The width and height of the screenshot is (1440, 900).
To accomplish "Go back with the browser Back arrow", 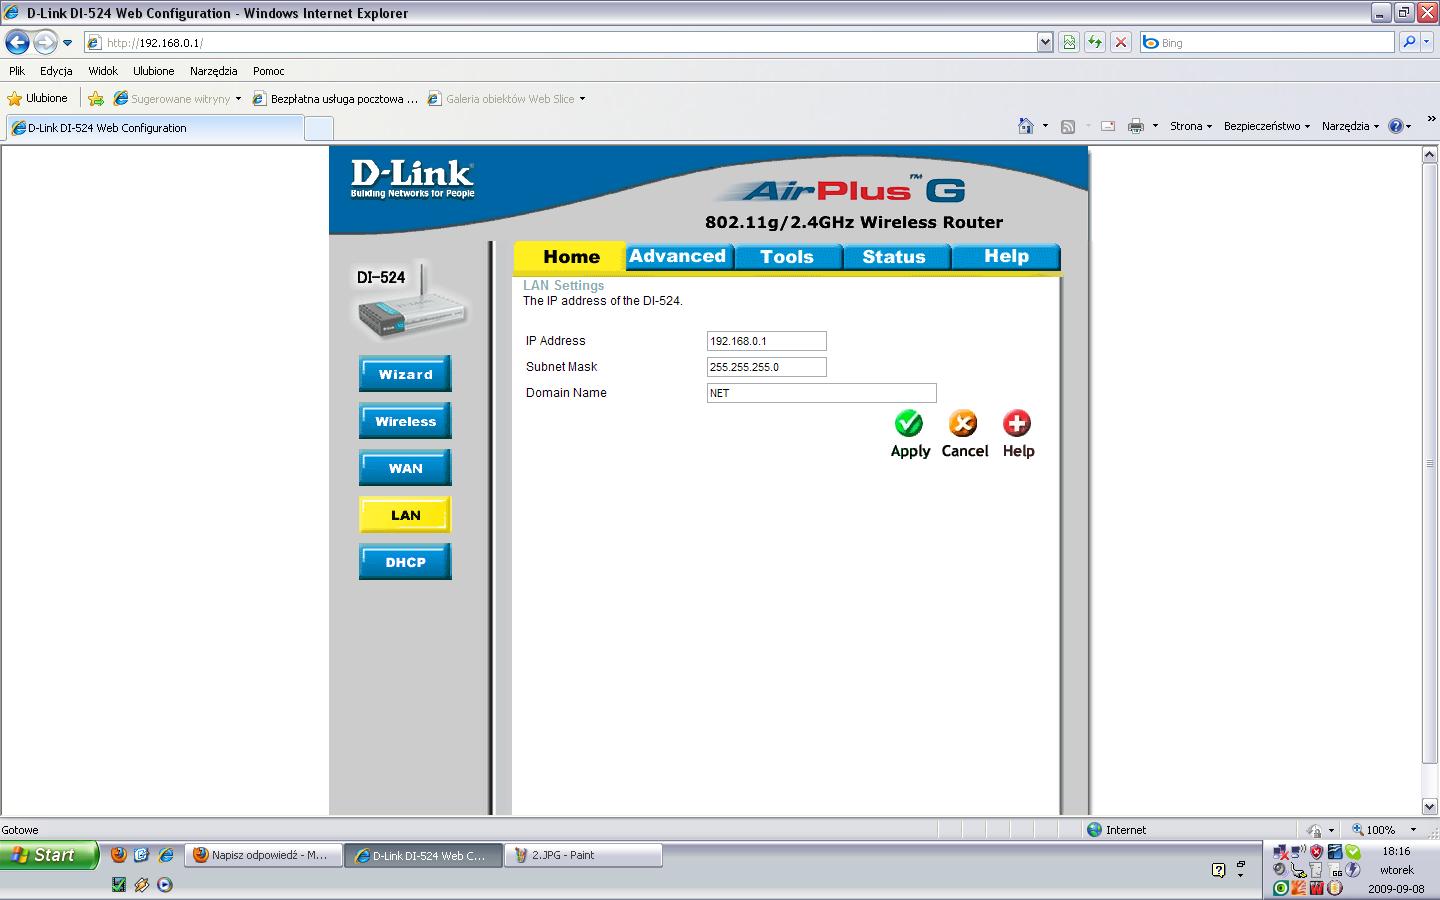I will tap(17, 43).
